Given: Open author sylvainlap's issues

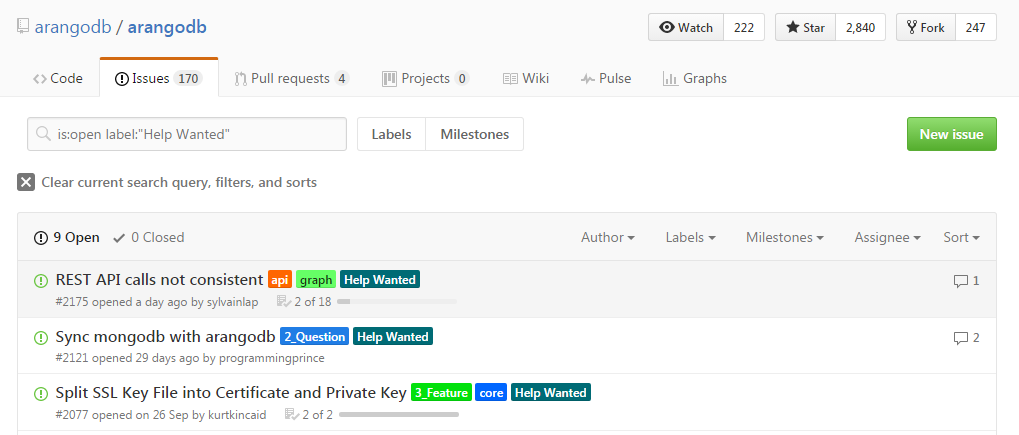Looking at the screenshot, I should [233, 302].
